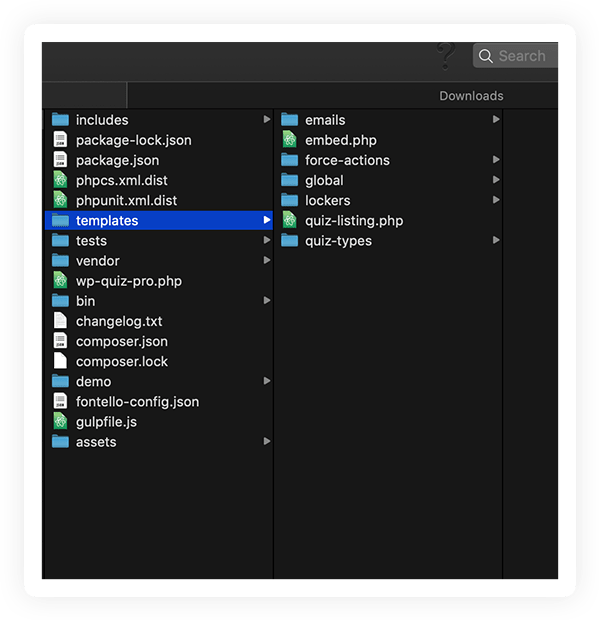
Task: Focus the Search input field
Action: [x=515, y=56]
